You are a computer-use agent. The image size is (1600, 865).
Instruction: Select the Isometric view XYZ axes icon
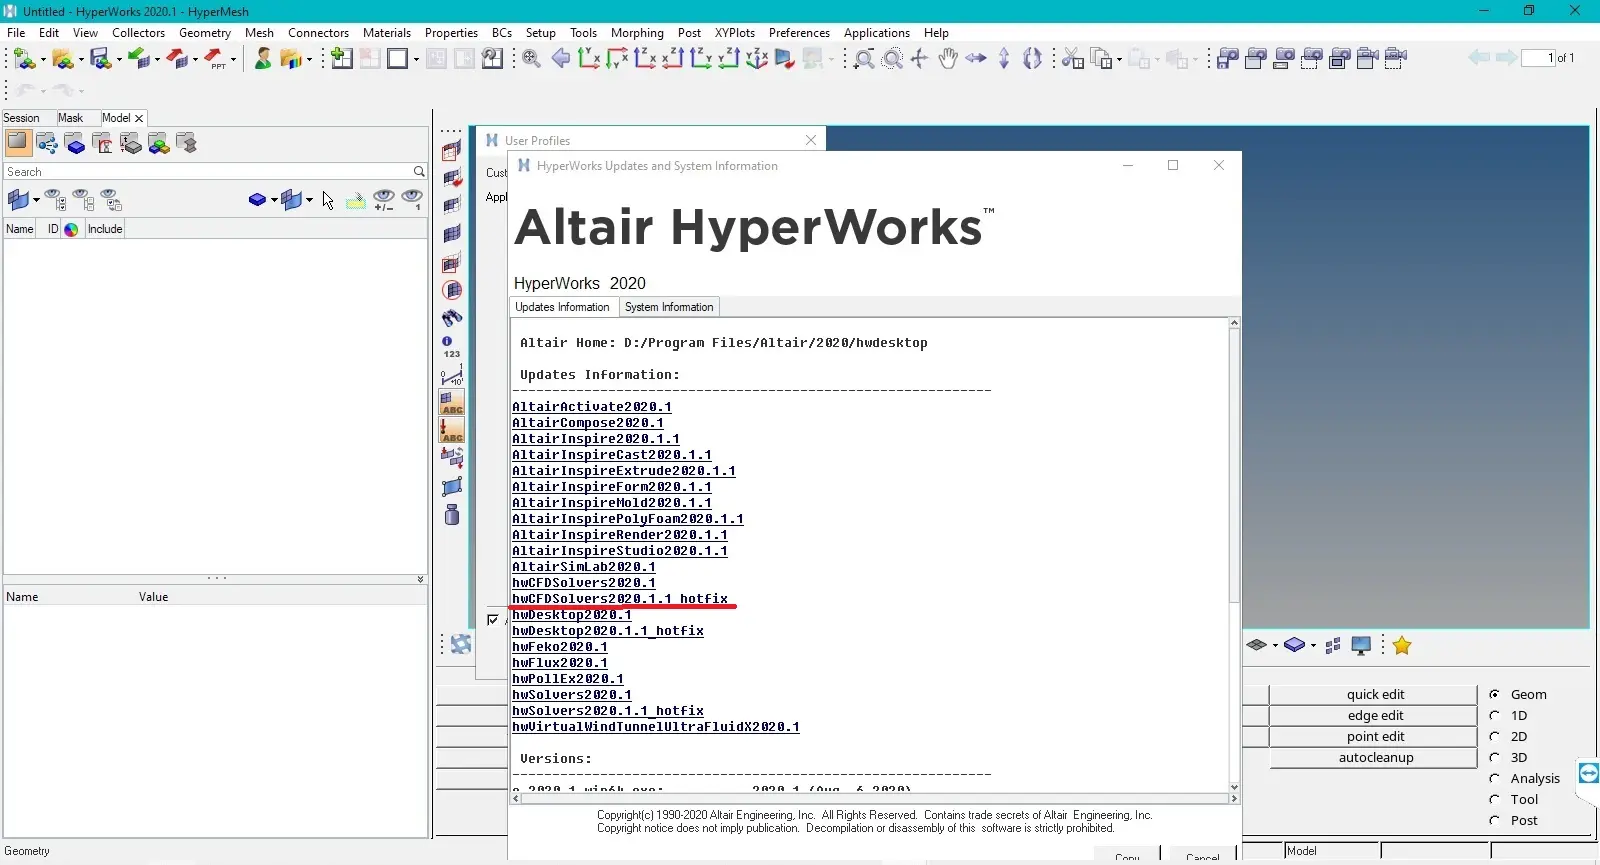tap(757, 59)
